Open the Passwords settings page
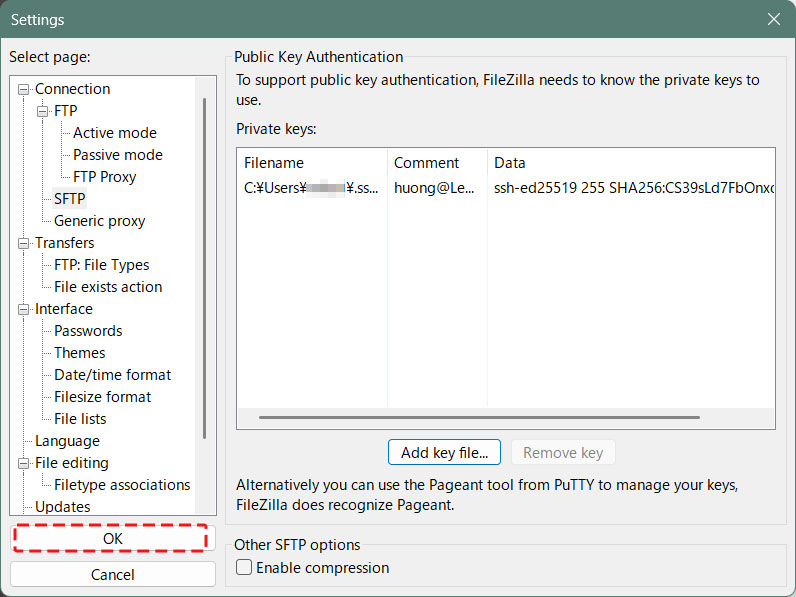 pos(88,331)
